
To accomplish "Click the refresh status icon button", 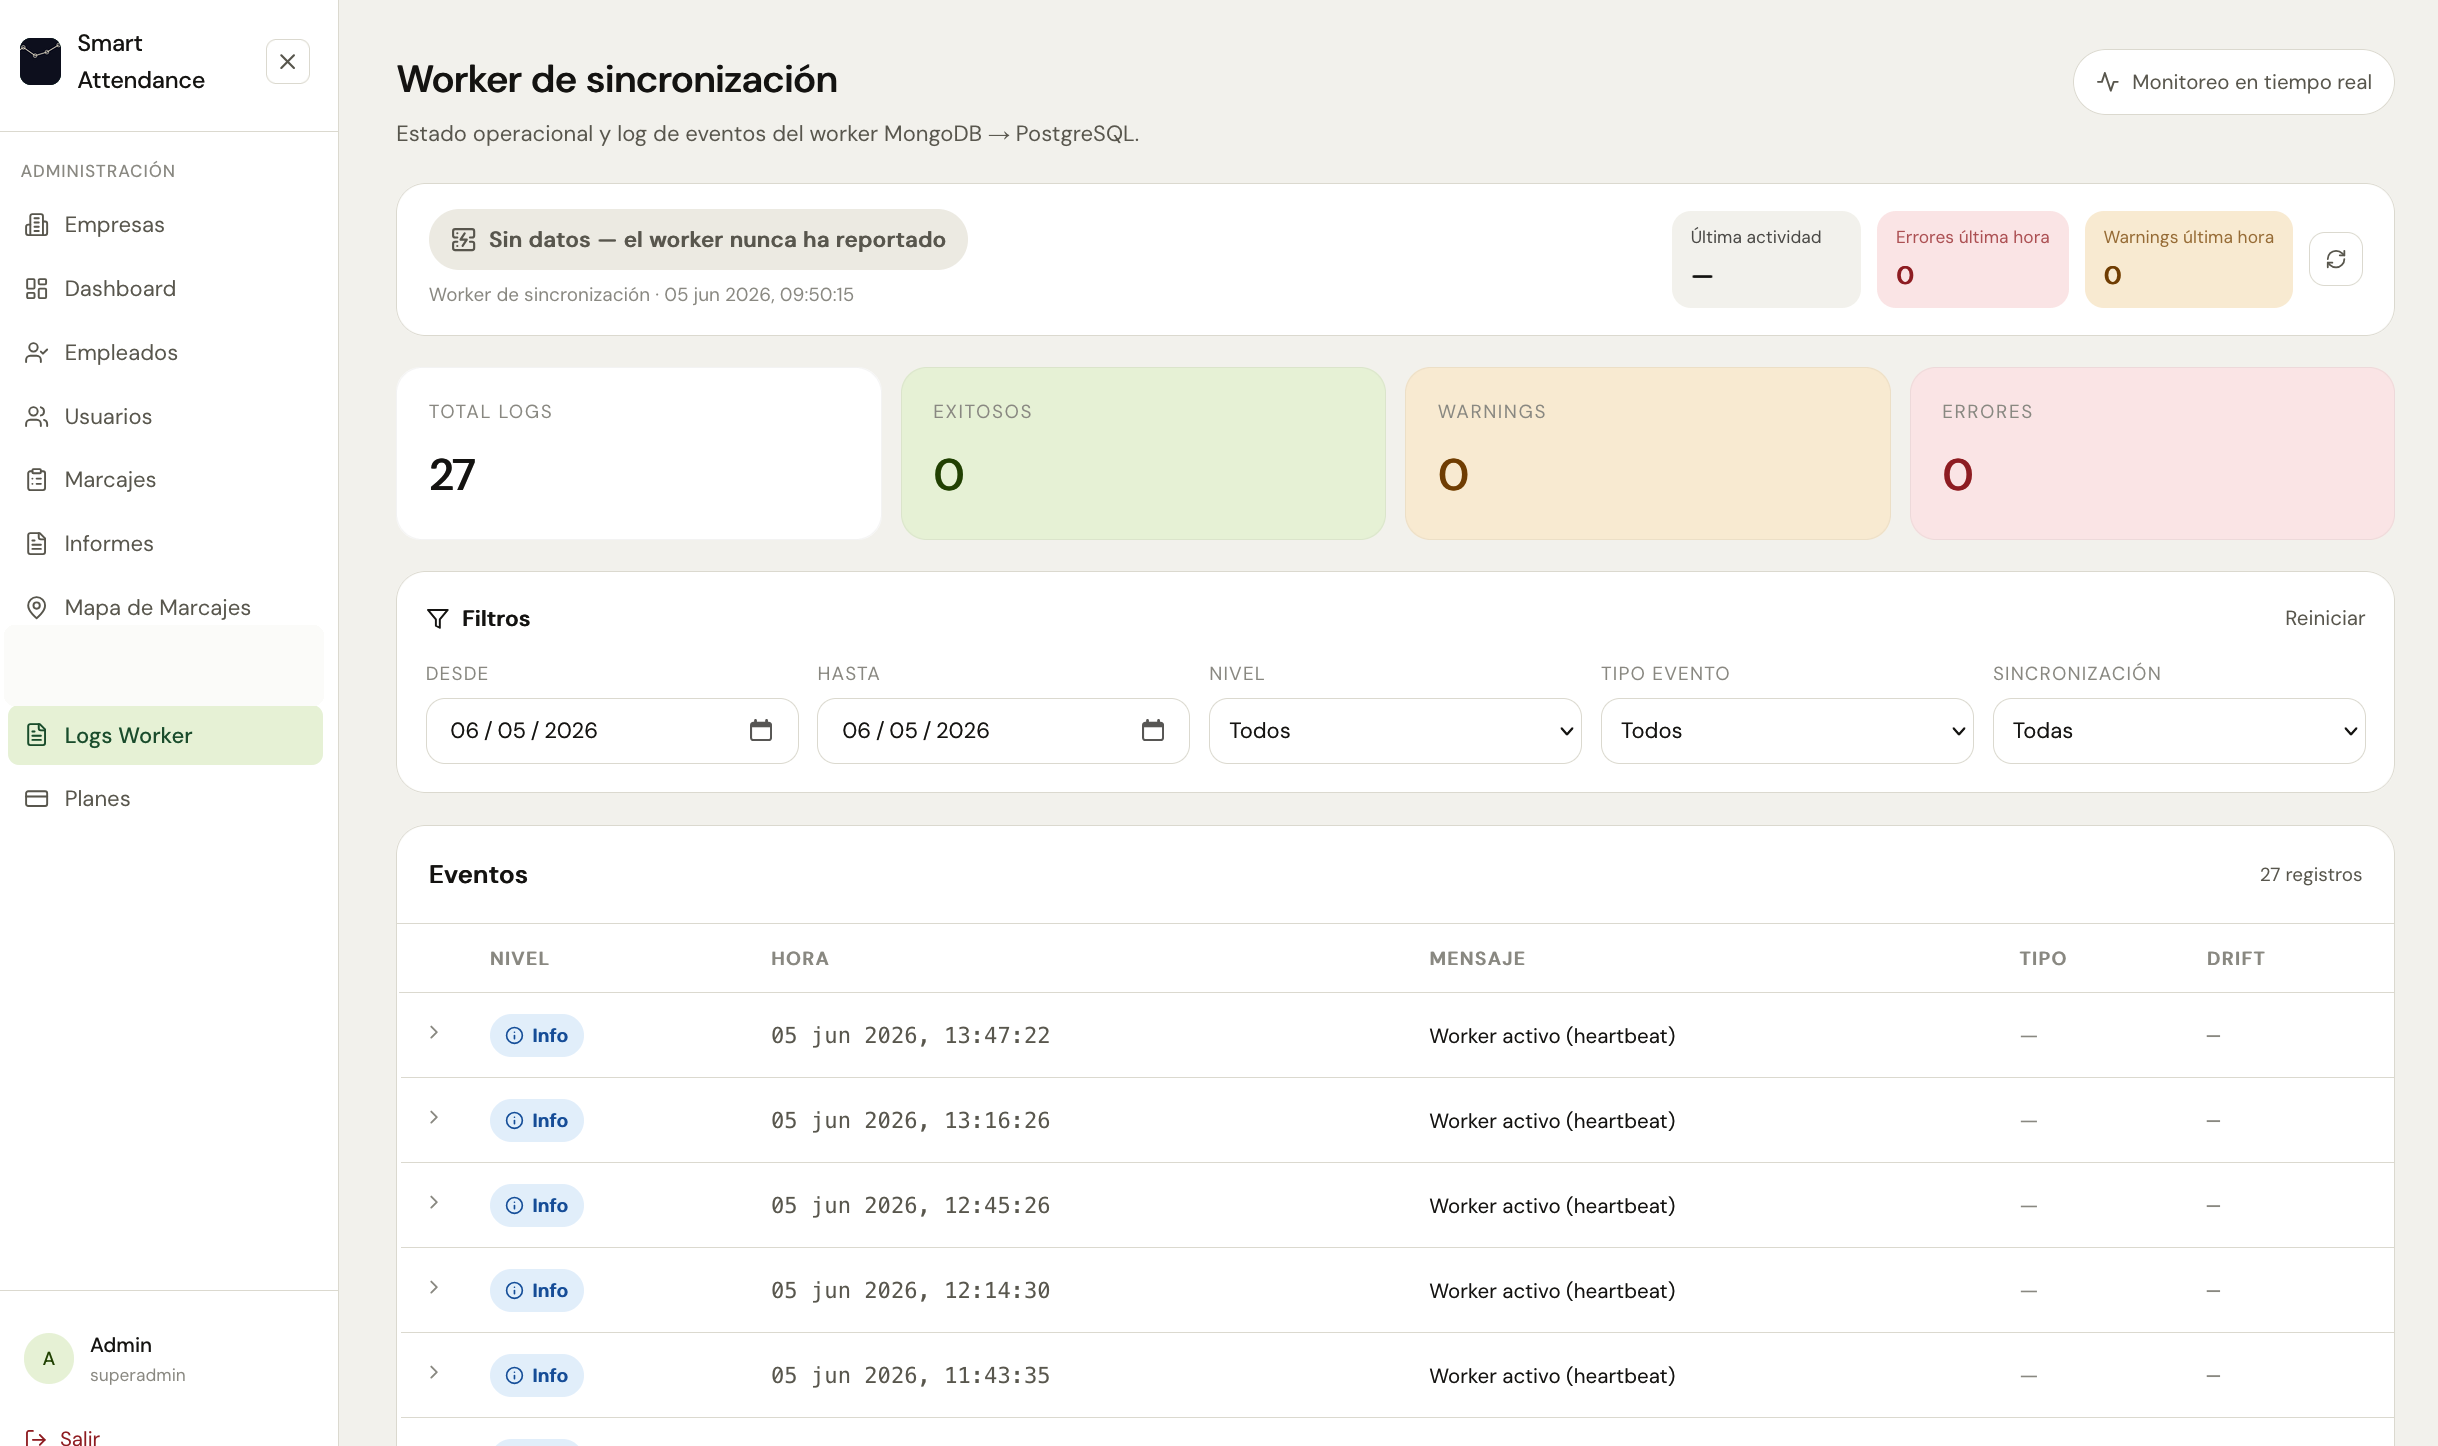I will click(2335, 259).
